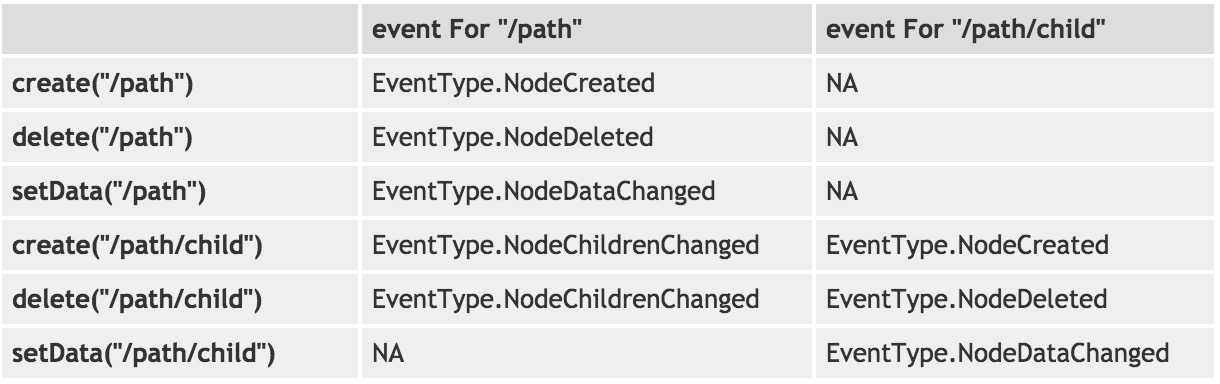This screenshot has height=384, width=1220.
Task: Click the NA cell in the setData("/path") row
Action: 842,191
